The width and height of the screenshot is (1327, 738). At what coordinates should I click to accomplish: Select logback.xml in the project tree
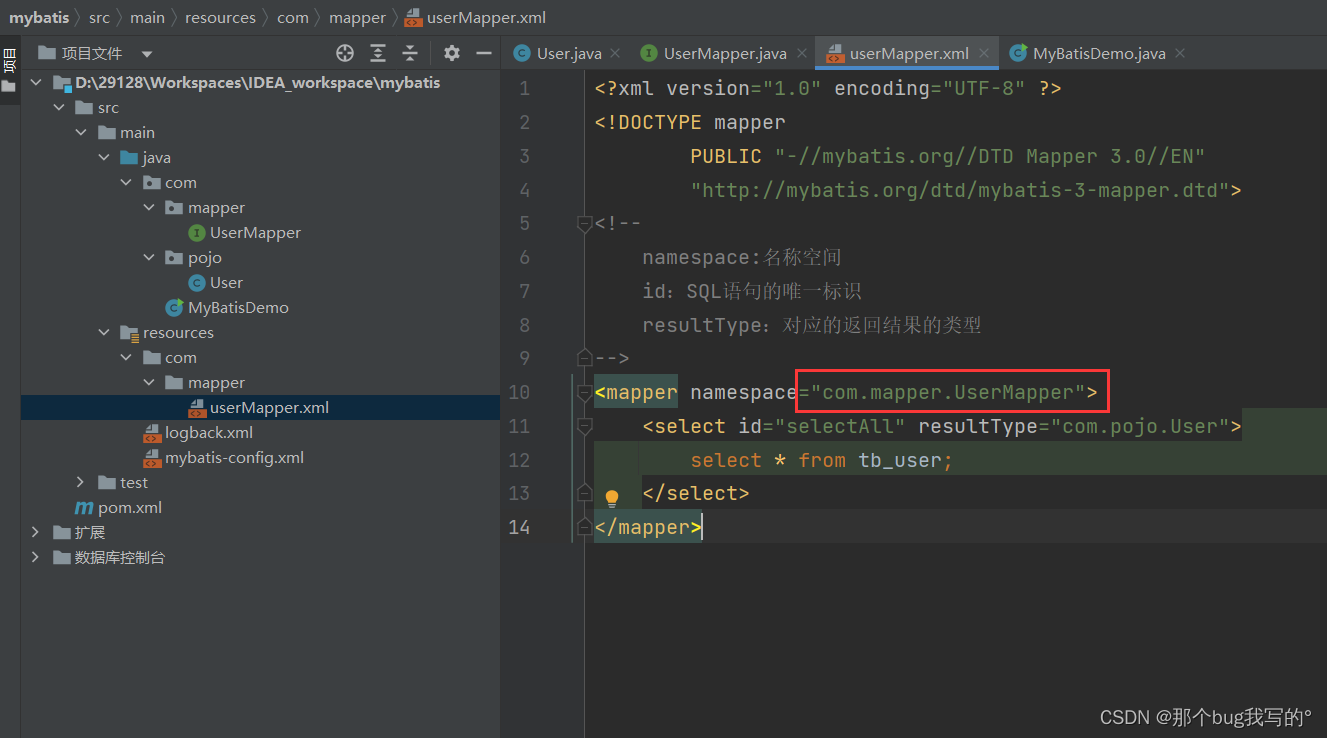[209, 433]
